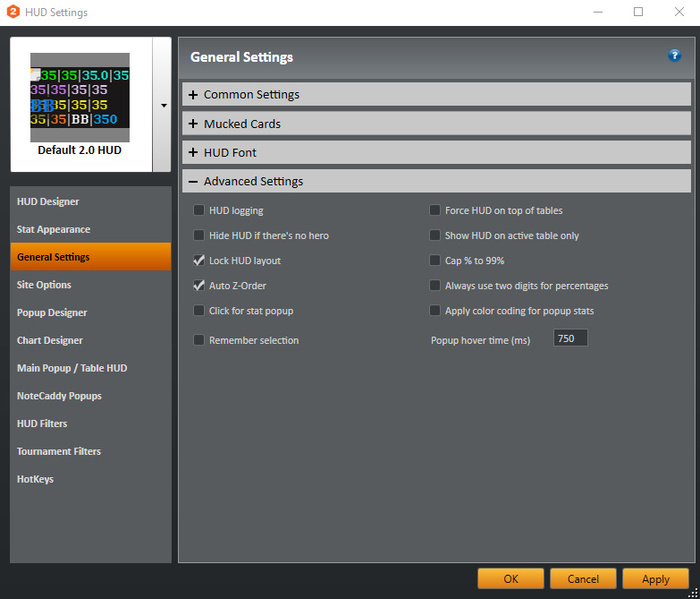Open NoteCaddy Popups

(x=90, y=395)
